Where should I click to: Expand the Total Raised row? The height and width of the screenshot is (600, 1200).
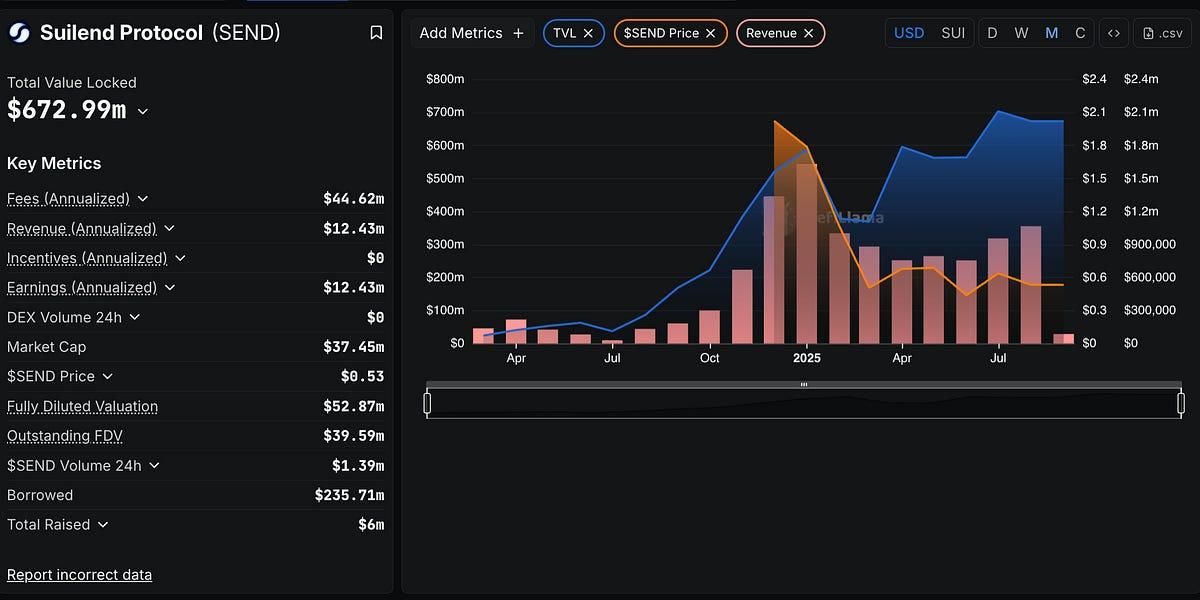pos(103,524)
